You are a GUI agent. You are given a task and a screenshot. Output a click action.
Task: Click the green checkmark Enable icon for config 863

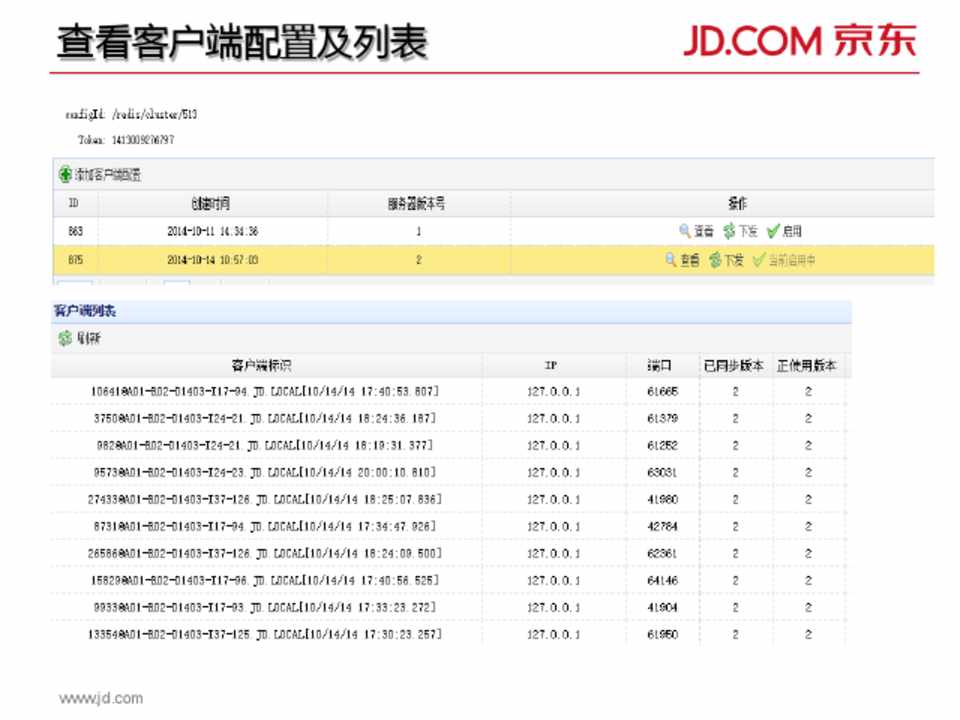773,231
